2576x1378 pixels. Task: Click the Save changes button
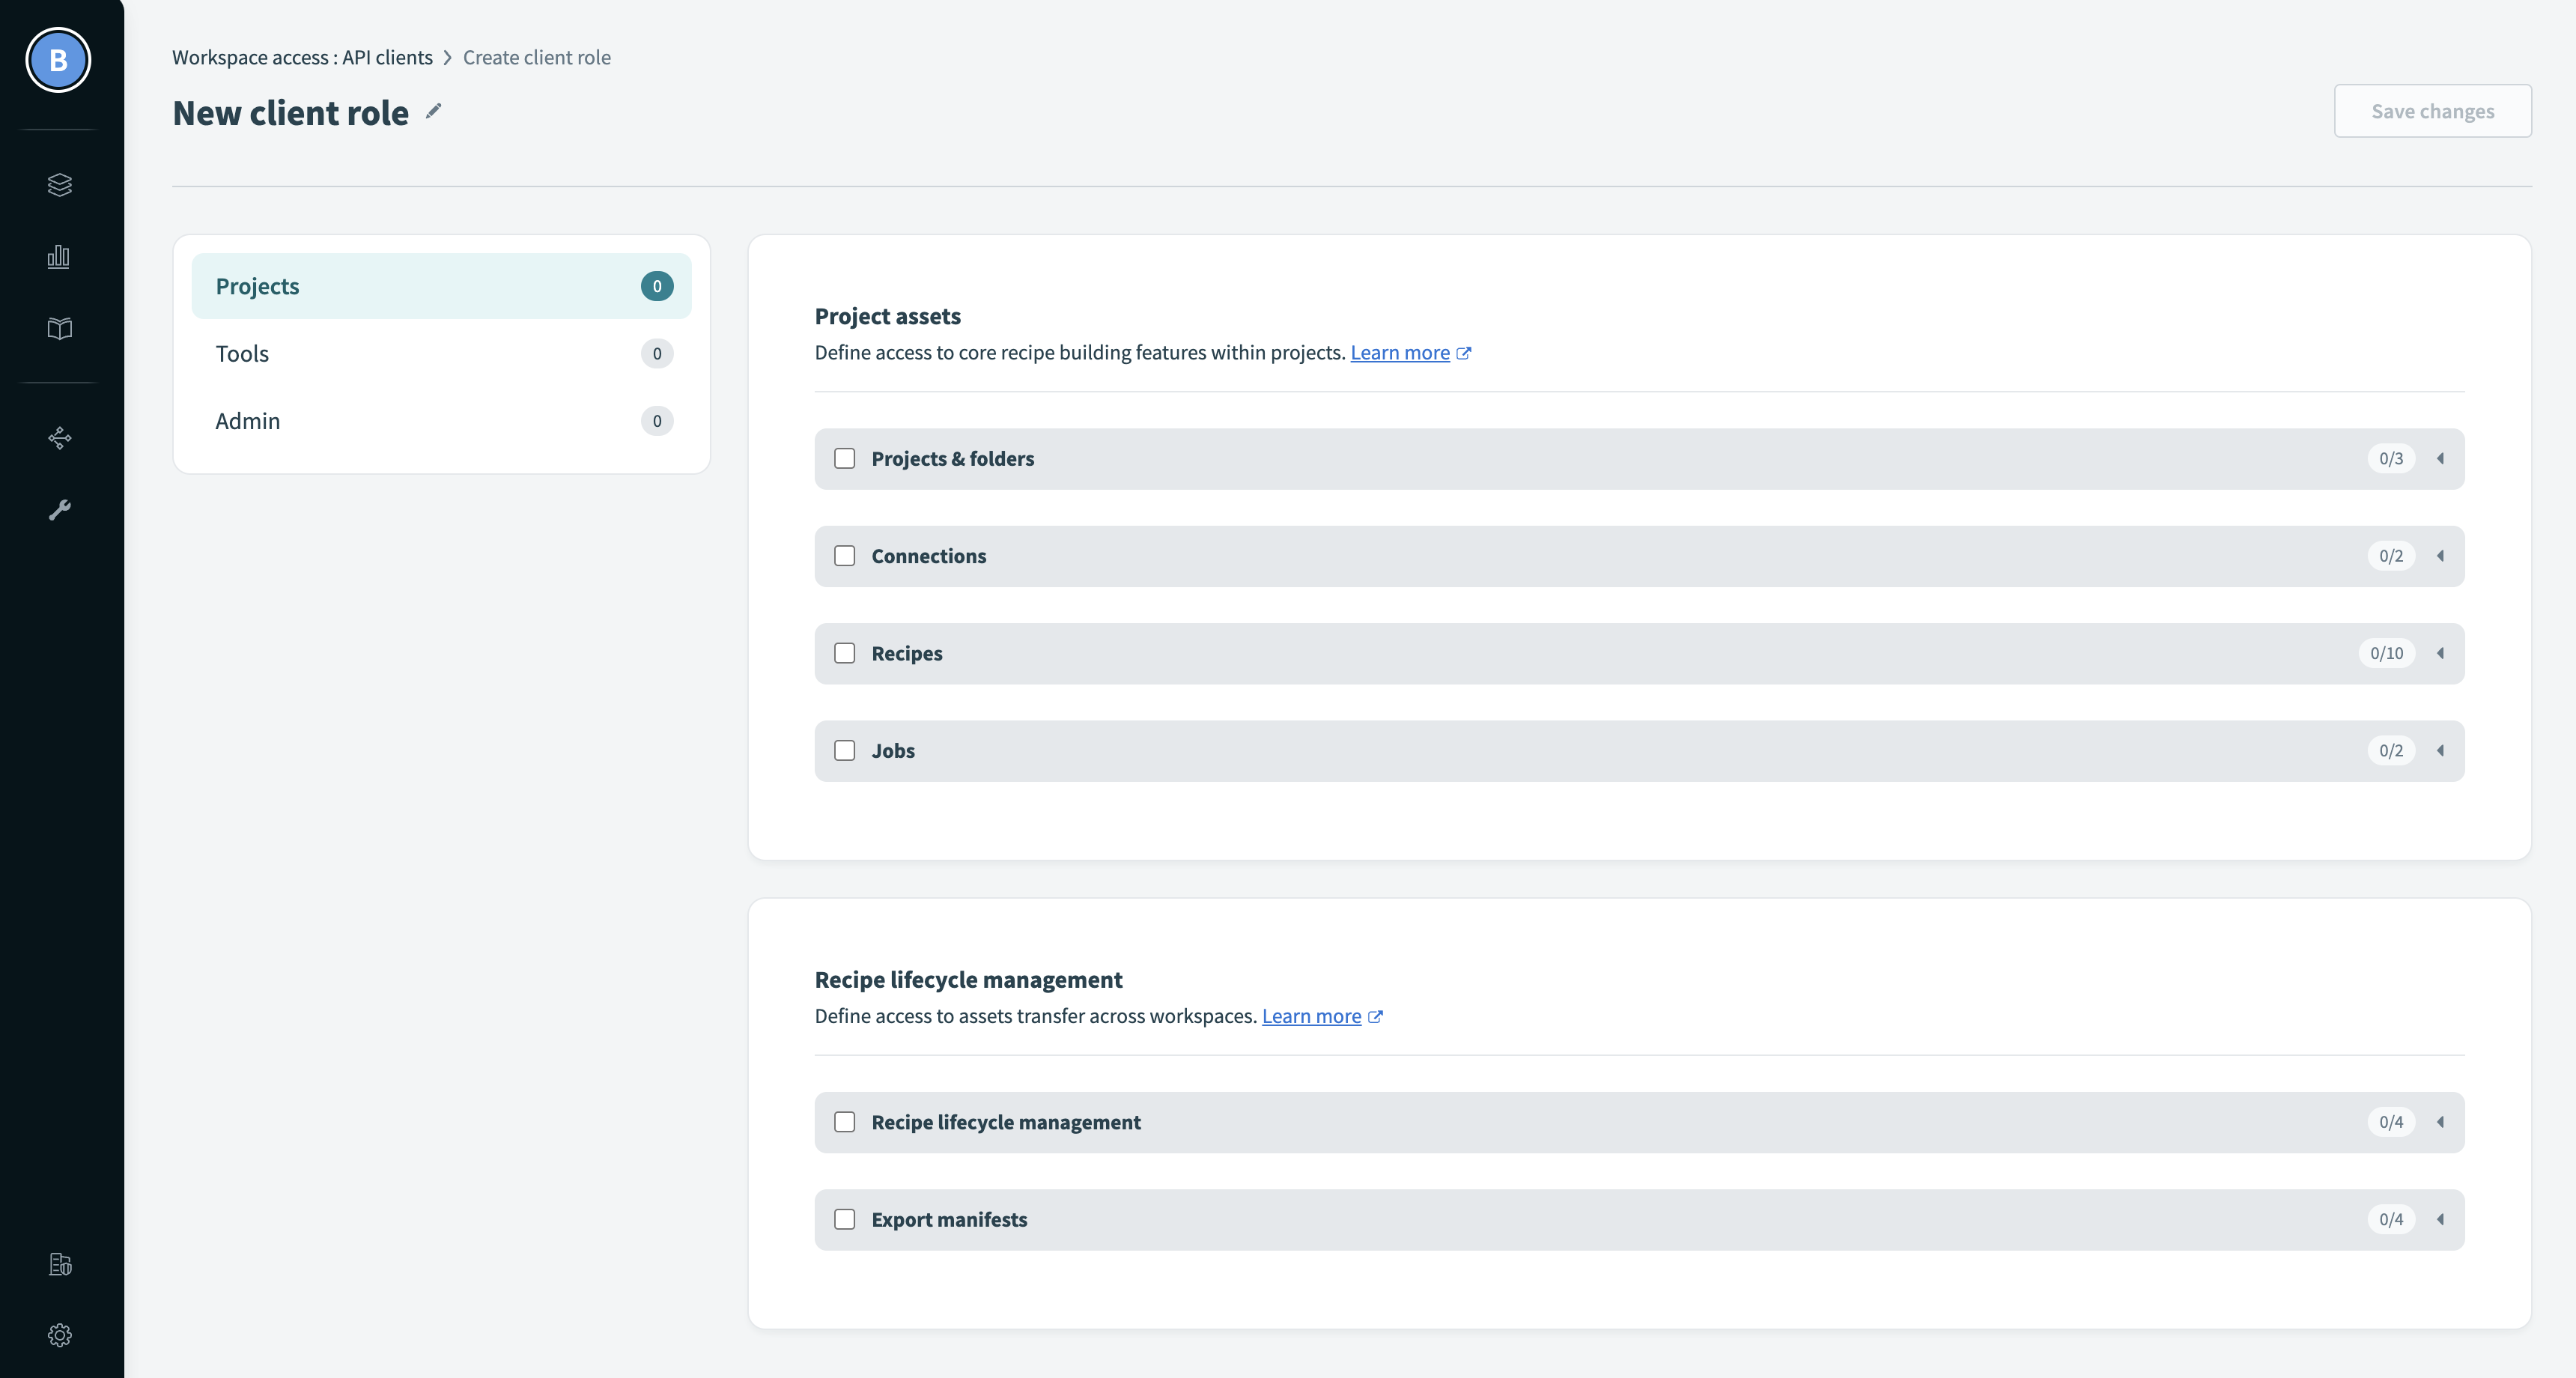(x=2432, y=111)
